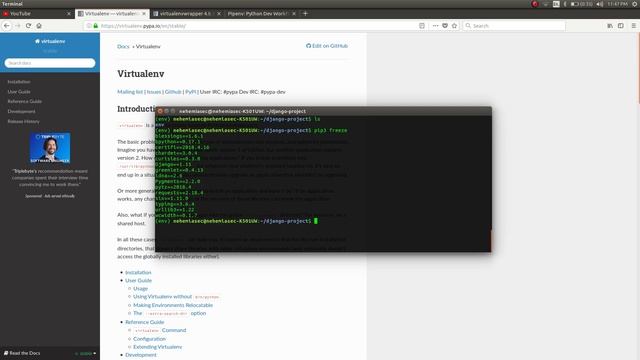
Task: Click Installation in the page contents list
Action: [x=138, y=272]
